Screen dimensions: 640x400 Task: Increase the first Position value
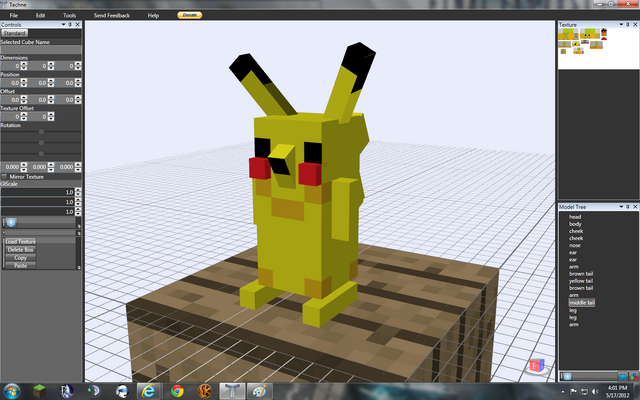pyautogui.click(x=24, y=80)
